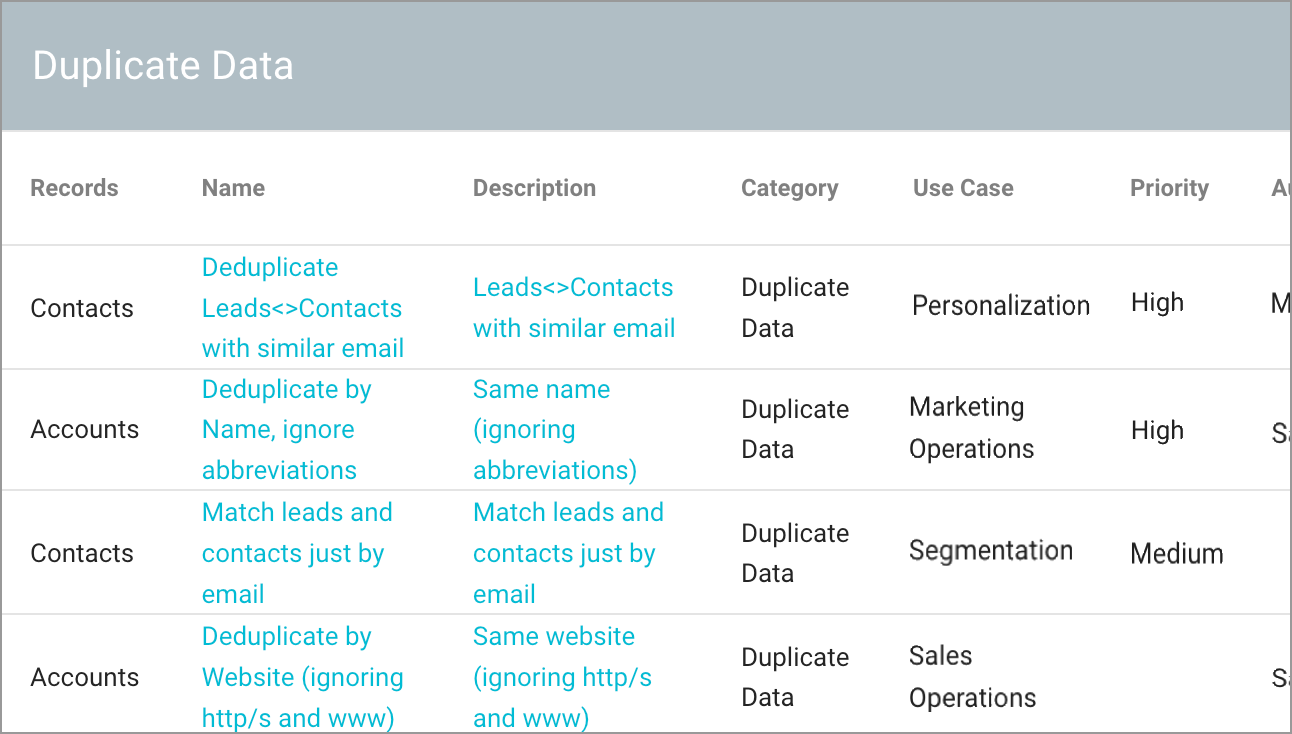Select the Accounts record in the second row

(x=85, y=429)
